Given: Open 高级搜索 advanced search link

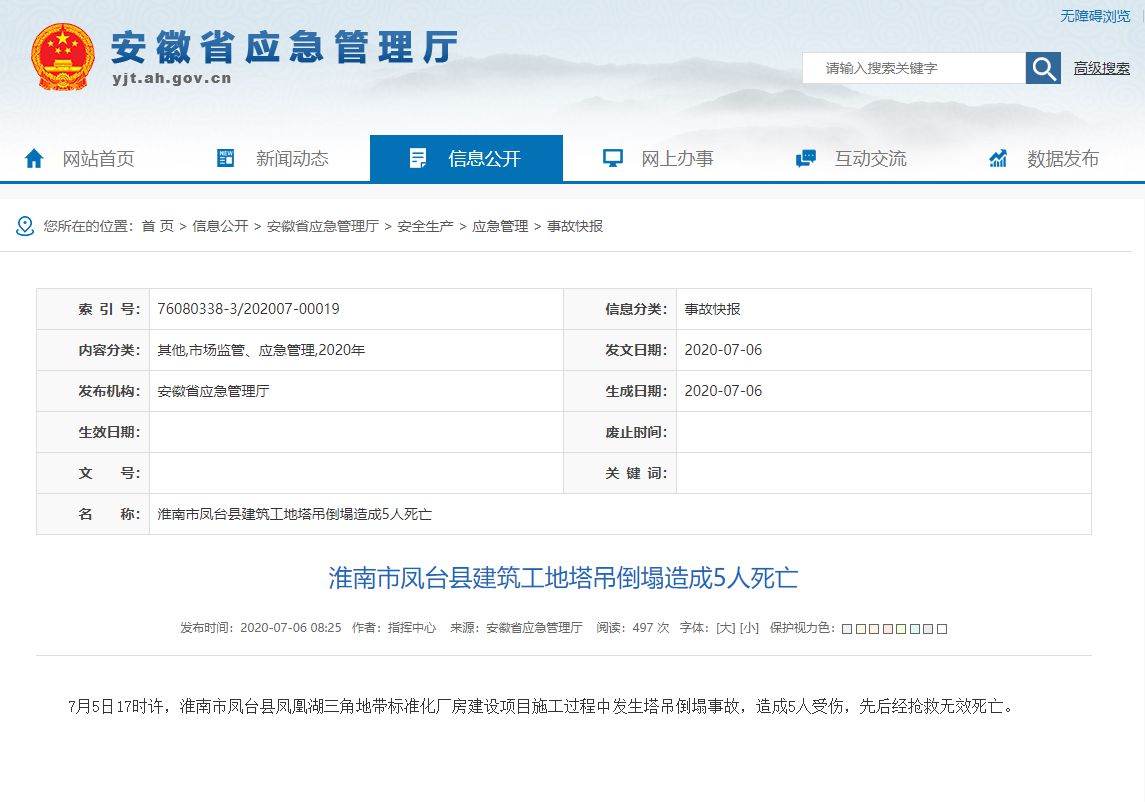Looking at the screenshot, I should click(1101, 68).
